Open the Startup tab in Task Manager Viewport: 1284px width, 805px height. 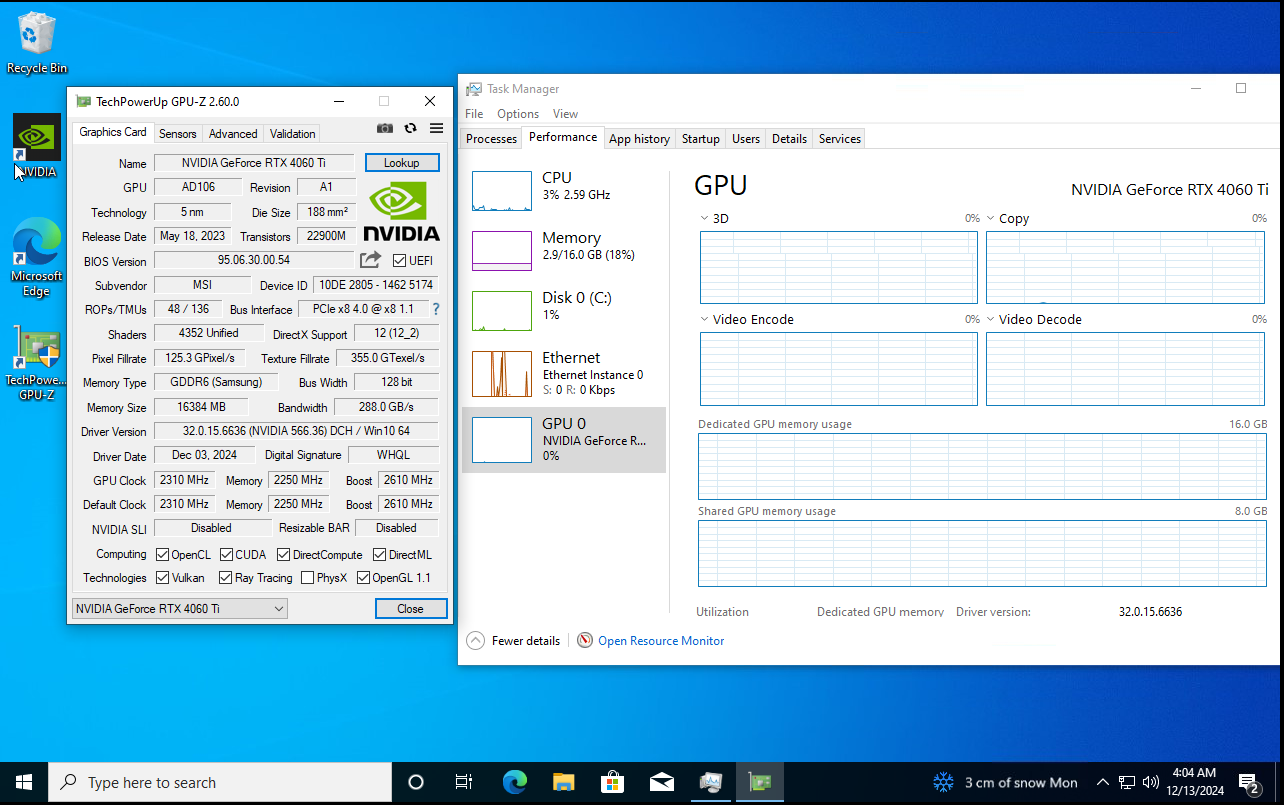click(x=701, y=139)
